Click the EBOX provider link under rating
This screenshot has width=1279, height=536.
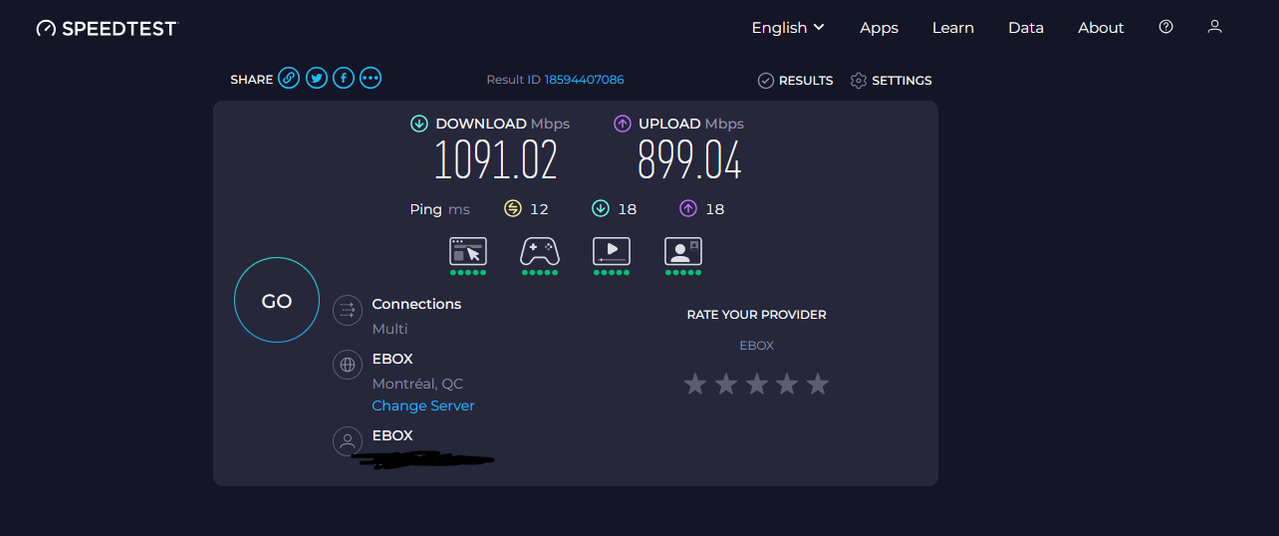757,345
